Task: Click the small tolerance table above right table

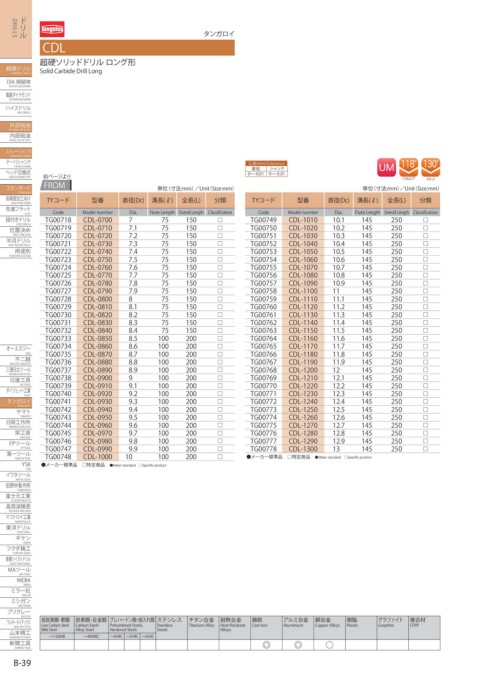Action: pos(266,169)
